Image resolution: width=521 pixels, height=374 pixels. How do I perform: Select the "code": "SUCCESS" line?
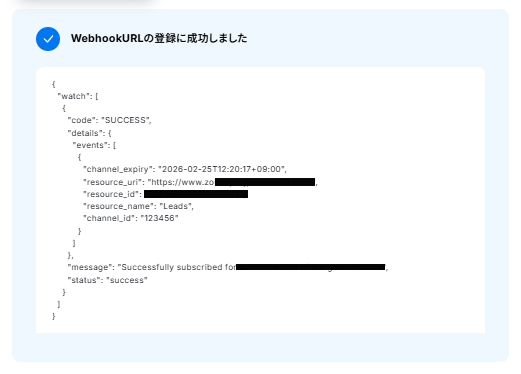click(x=109, y=120)
